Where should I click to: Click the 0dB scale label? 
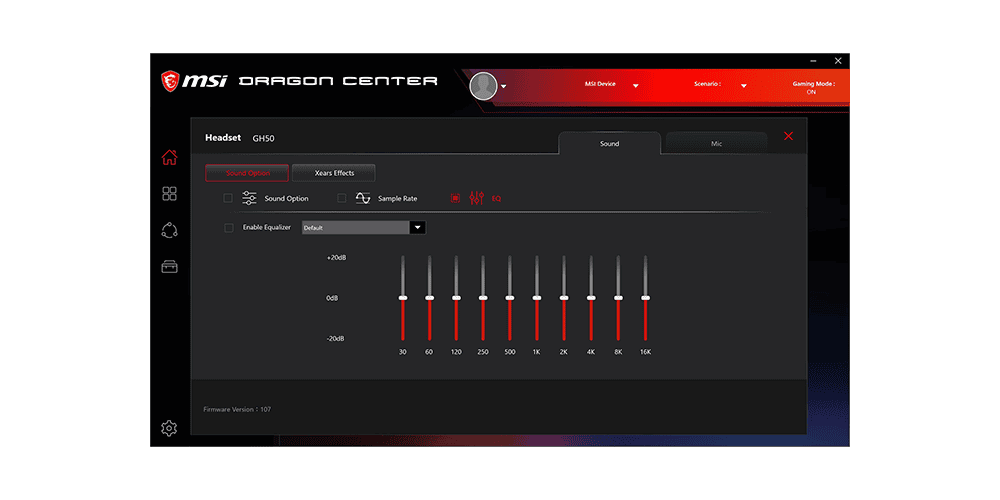click(332, 298)
